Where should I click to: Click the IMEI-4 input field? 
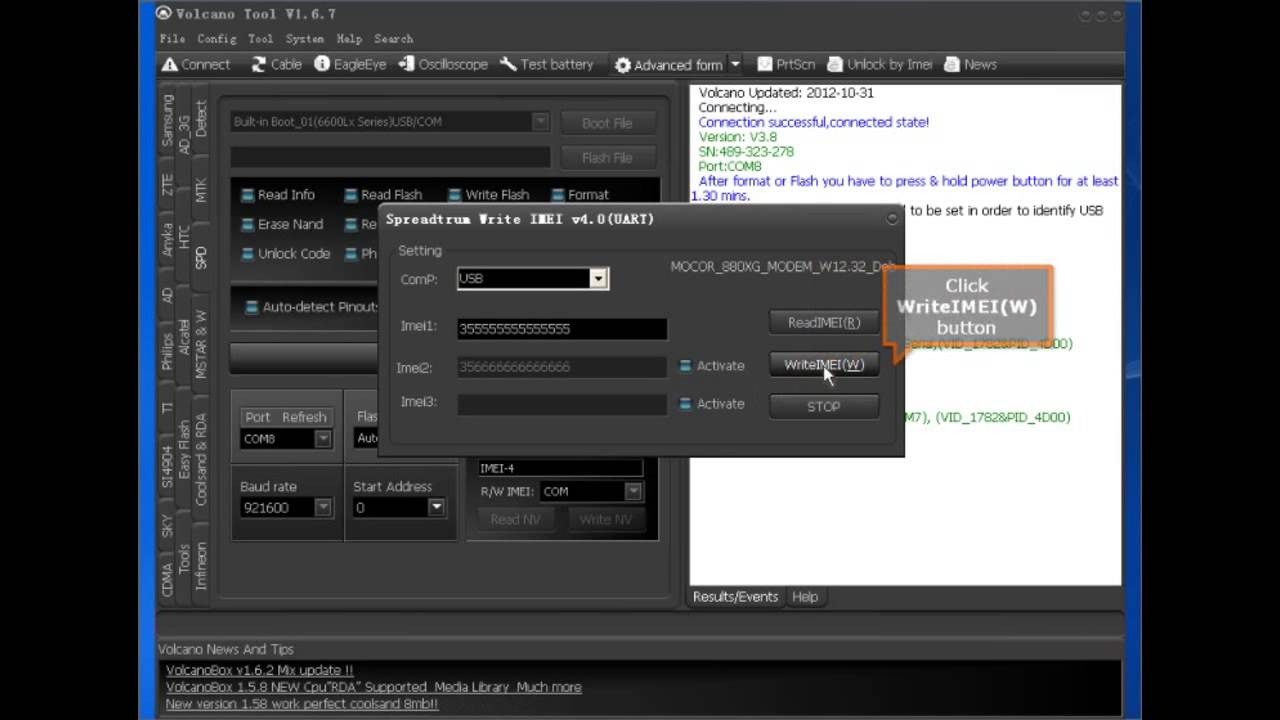click(560, 468)
